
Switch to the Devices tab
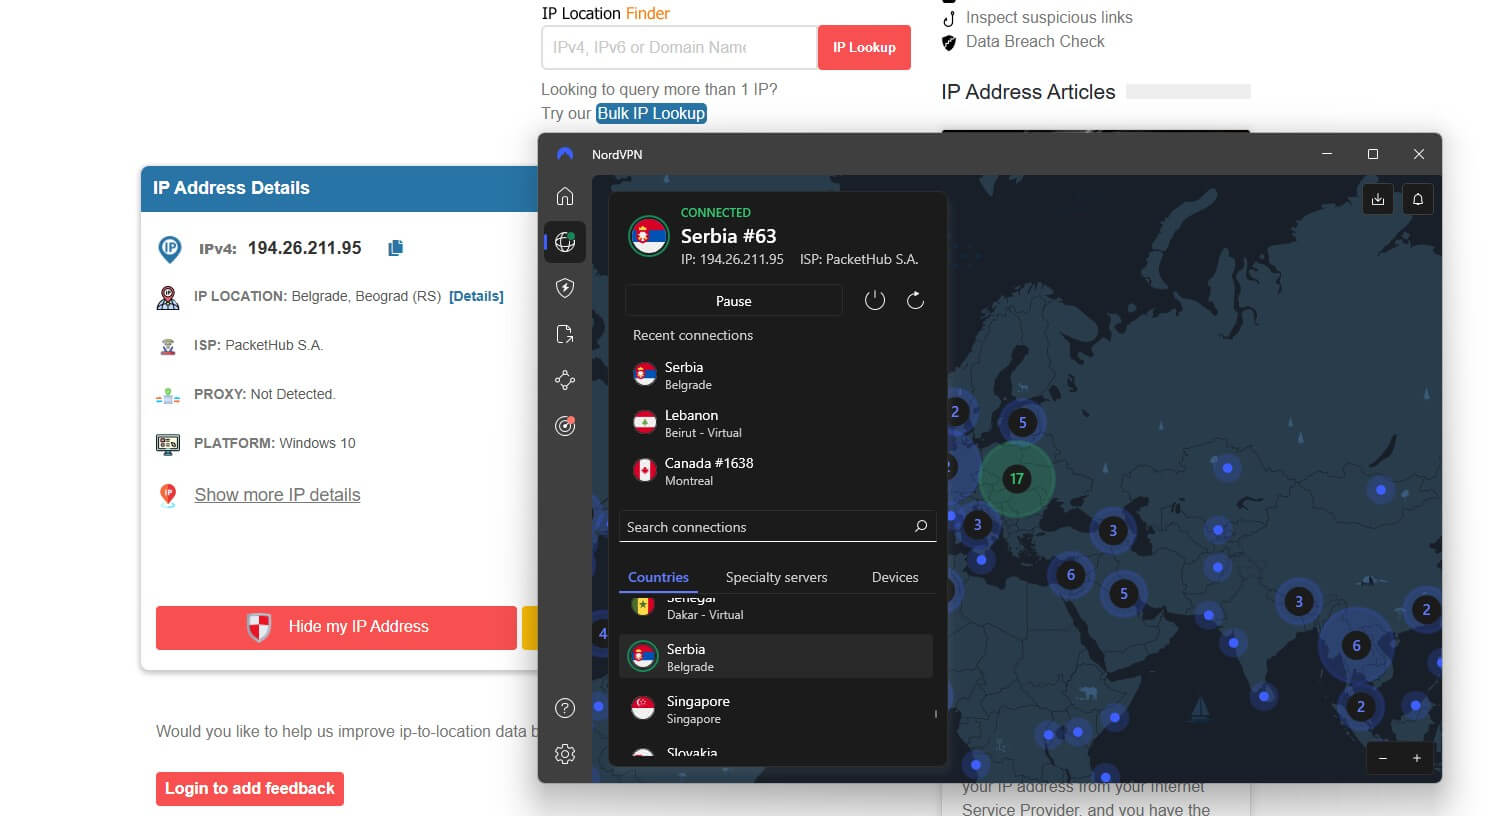(x=895, y=577)
